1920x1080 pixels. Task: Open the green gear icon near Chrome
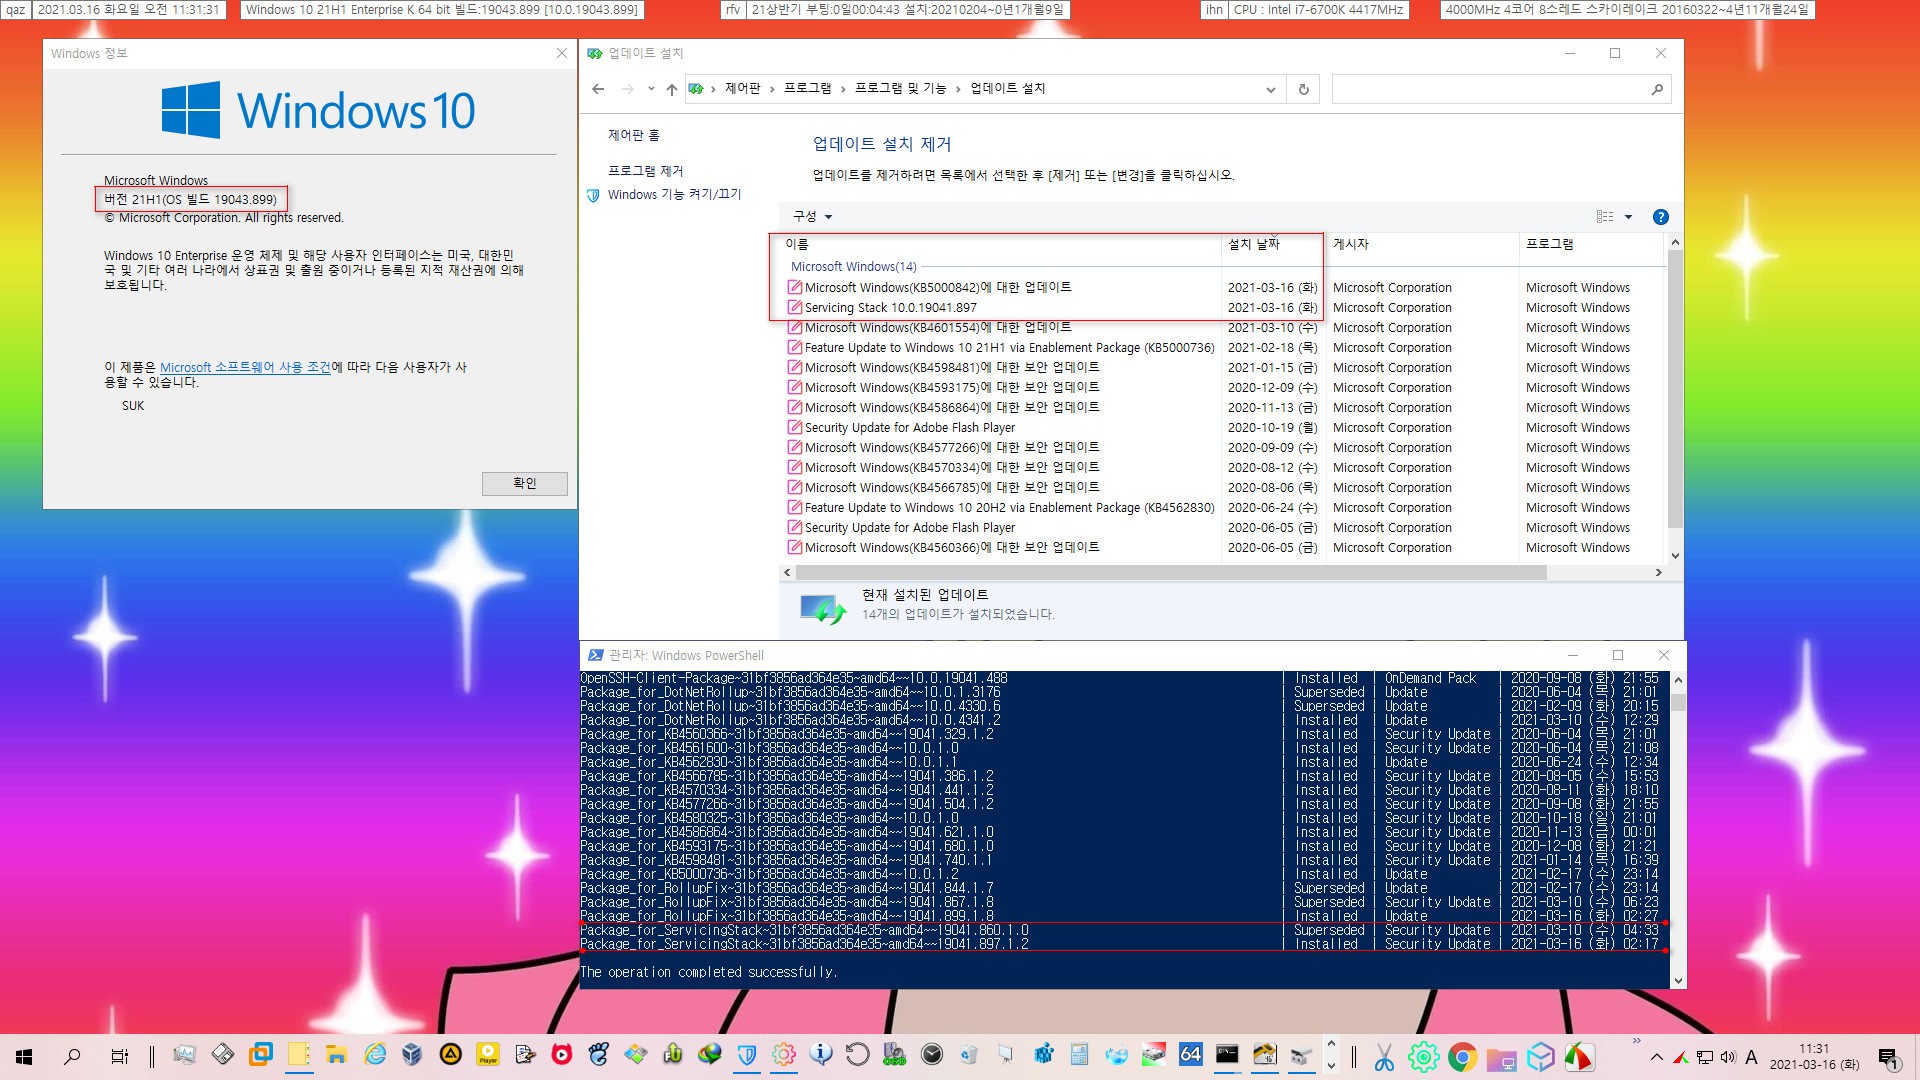pyautogui.click(x=1423, y=1056)
